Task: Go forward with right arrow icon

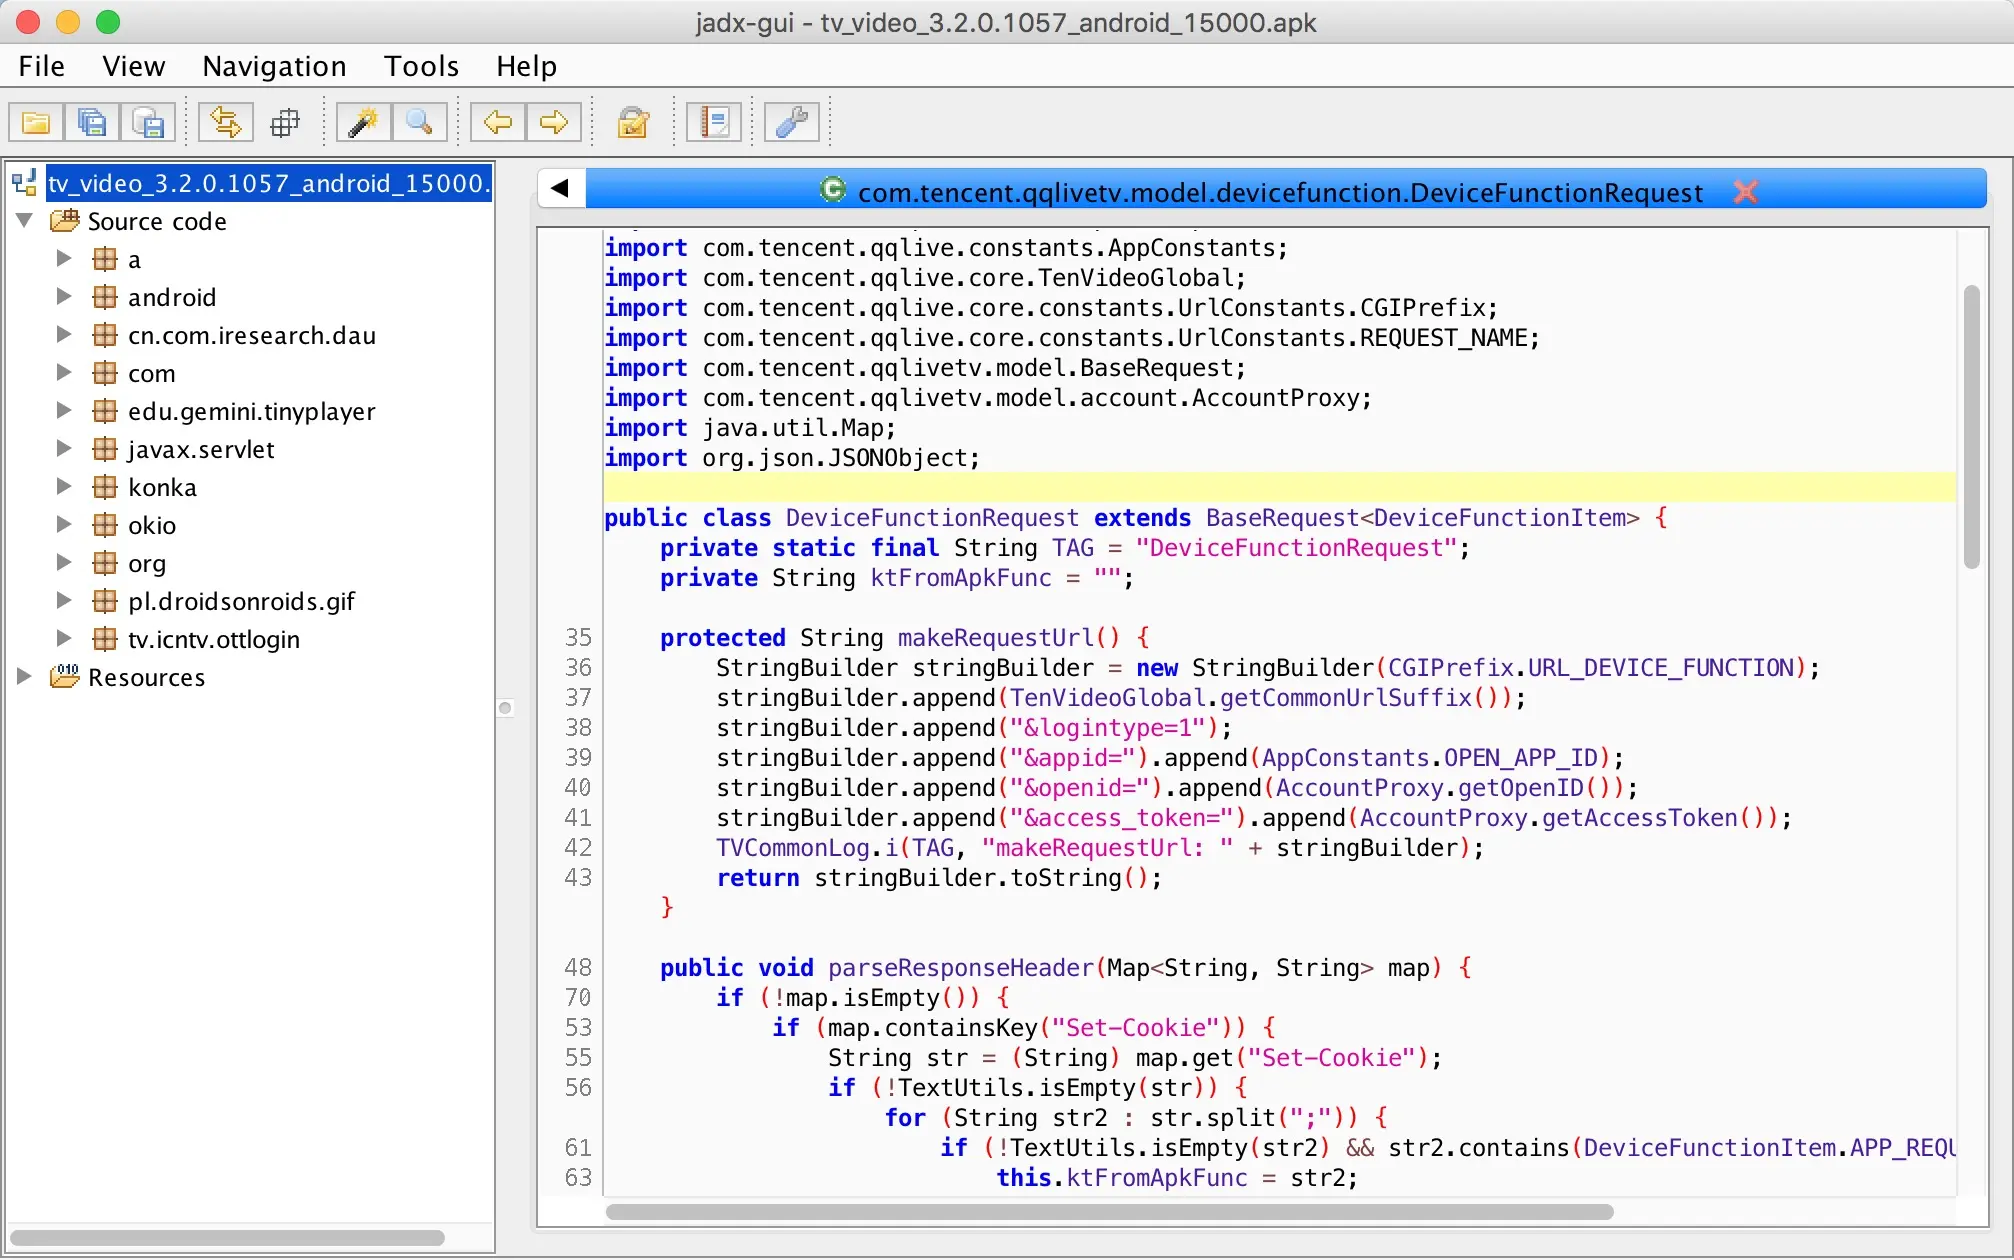Action: [x=554, y=123]
